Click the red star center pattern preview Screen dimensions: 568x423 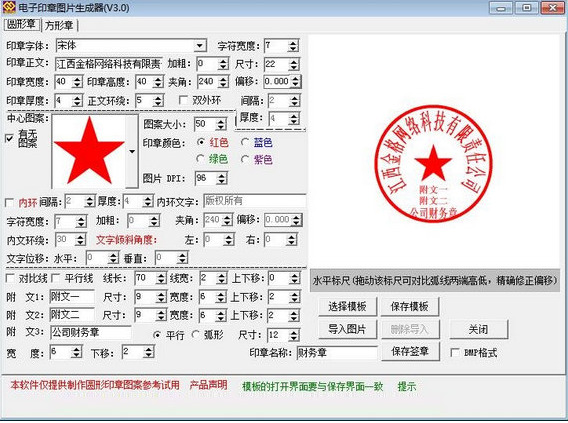click(89, 151)
